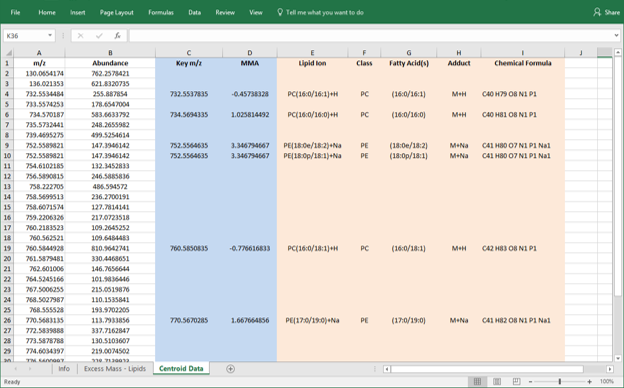Screen dimensions: 624x388
Task: Click cell containing 770.5670285
Action: click(x=189, y=320)
